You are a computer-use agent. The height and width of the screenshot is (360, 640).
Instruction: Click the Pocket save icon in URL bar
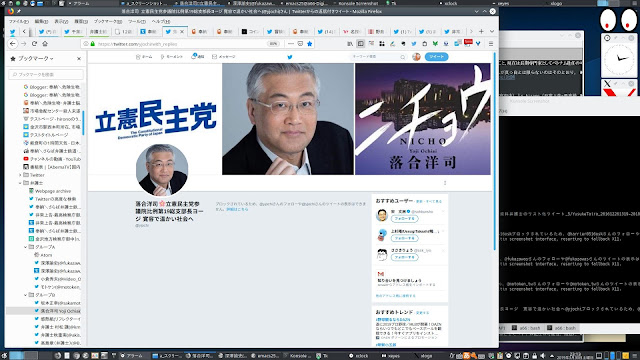point(300,44)
